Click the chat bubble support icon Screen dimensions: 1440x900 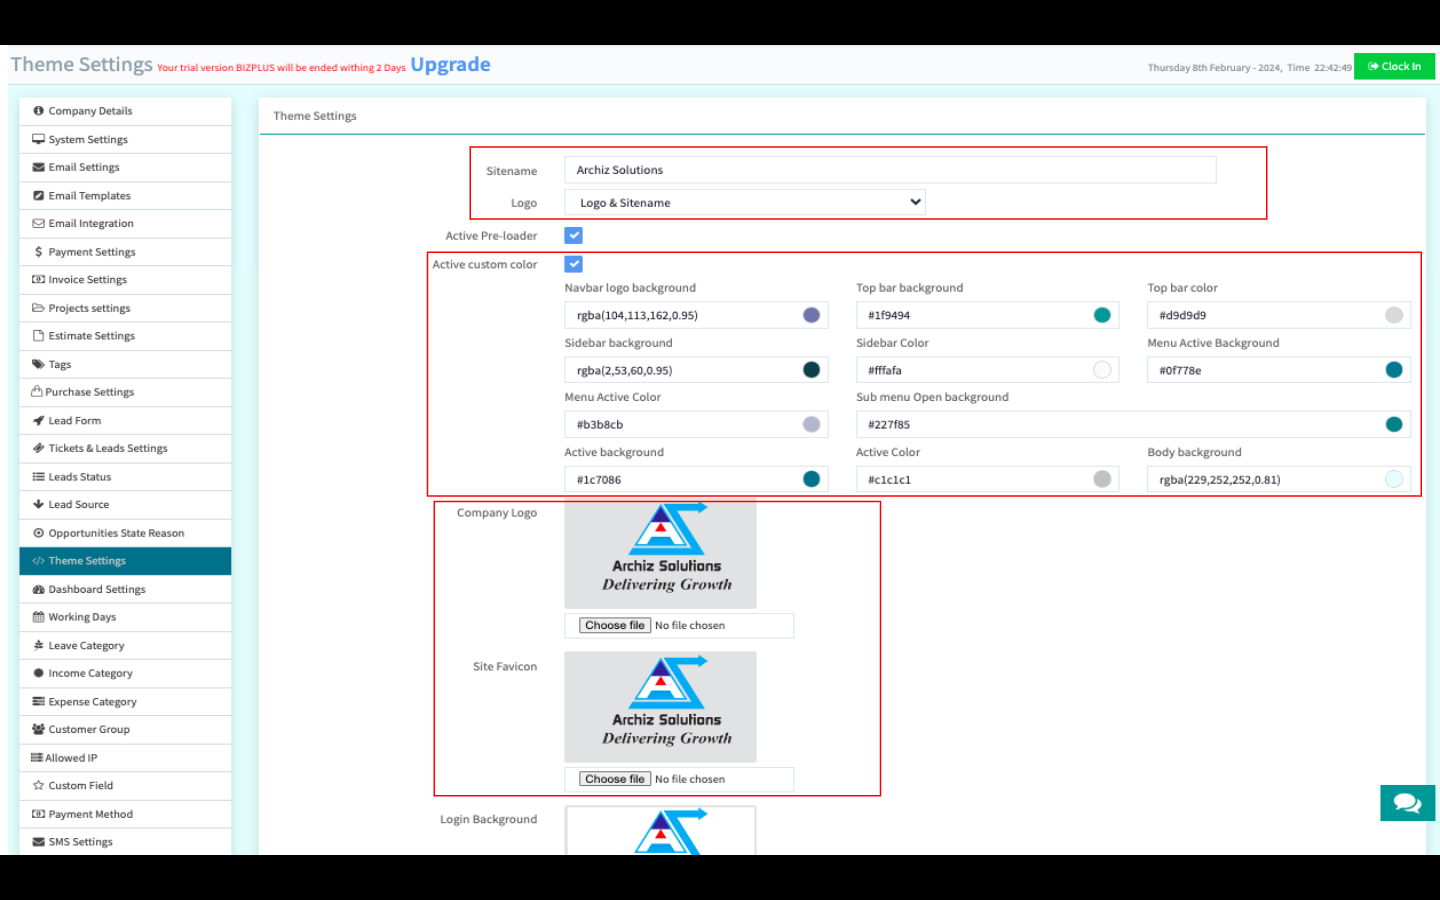coord(1407,803)
